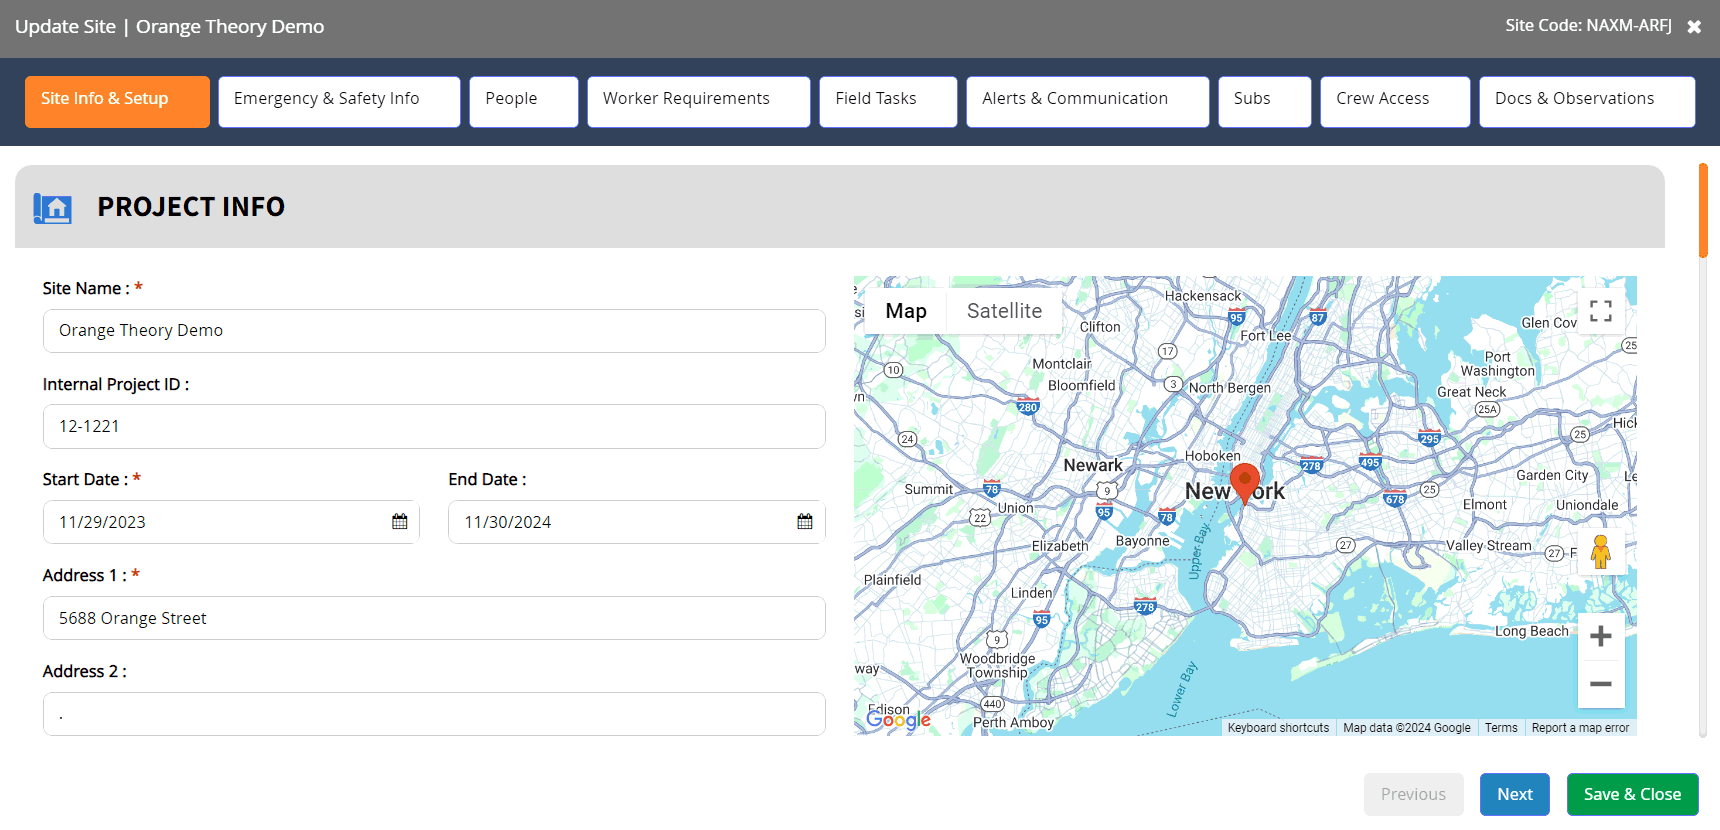Open the Emergency & Safety Info tab
Viewport: 1720px width, 830px height.
point(339,102)
